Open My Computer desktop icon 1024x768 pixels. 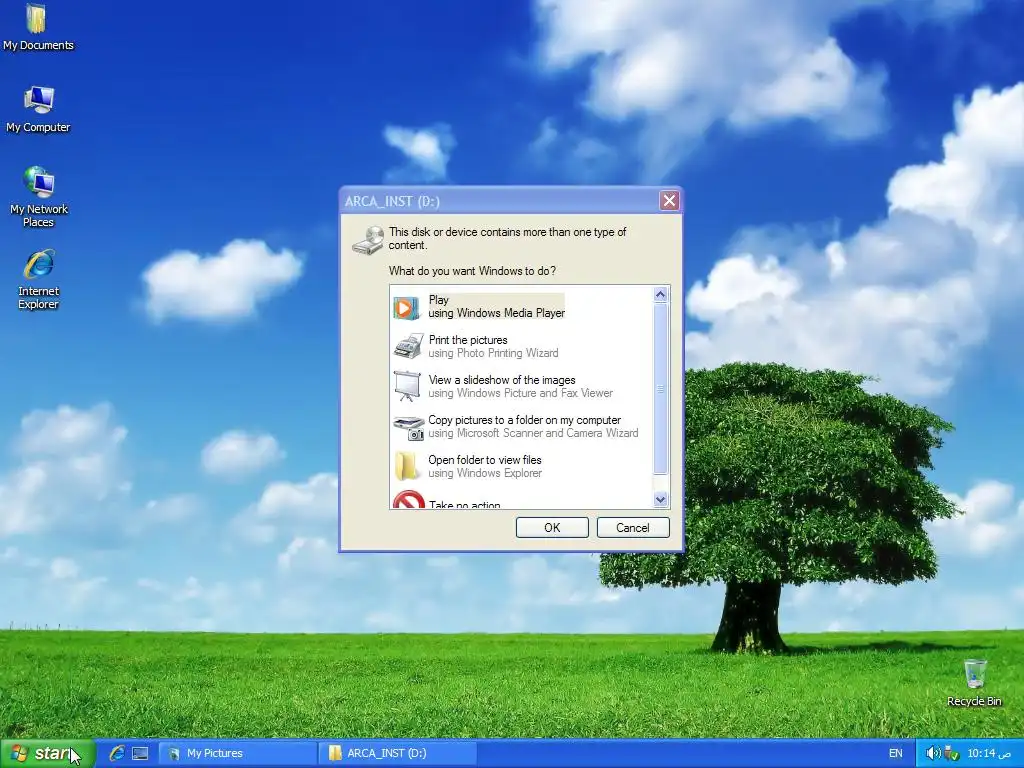[x=38, y=108]
